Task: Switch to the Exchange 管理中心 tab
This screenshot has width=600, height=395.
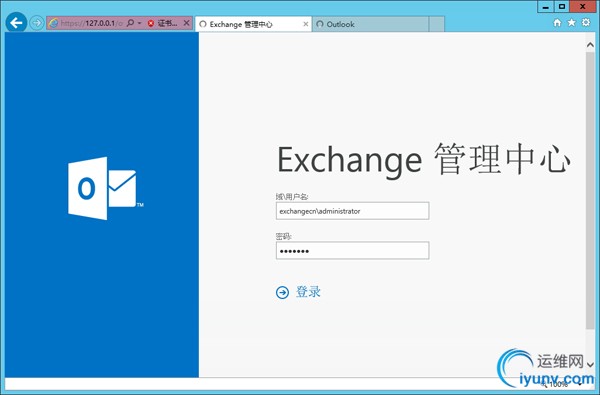Action: pos(253,24)
